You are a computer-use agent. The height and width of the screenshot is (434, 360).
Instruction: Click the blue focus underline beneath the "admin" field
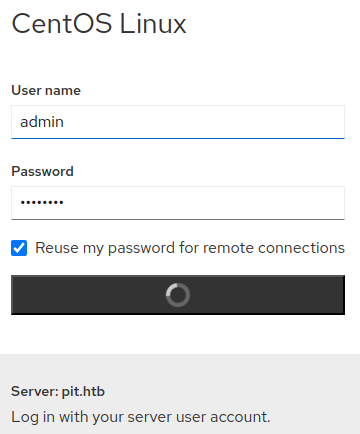click(178, 138)
